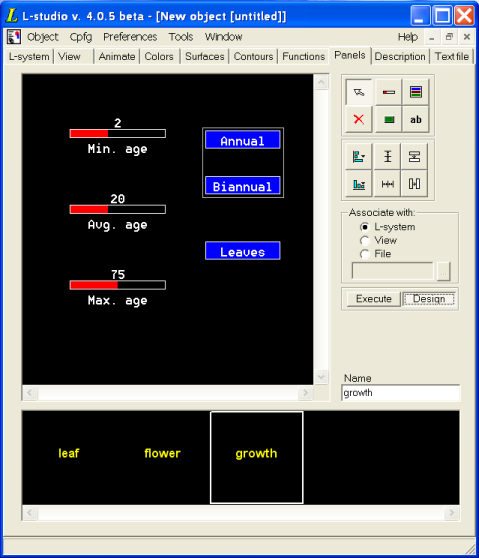Image resolution: width=479 pixels, height=558 pixels.
Task: Choose the slider creation tool
Action: [x=388, y=92]
